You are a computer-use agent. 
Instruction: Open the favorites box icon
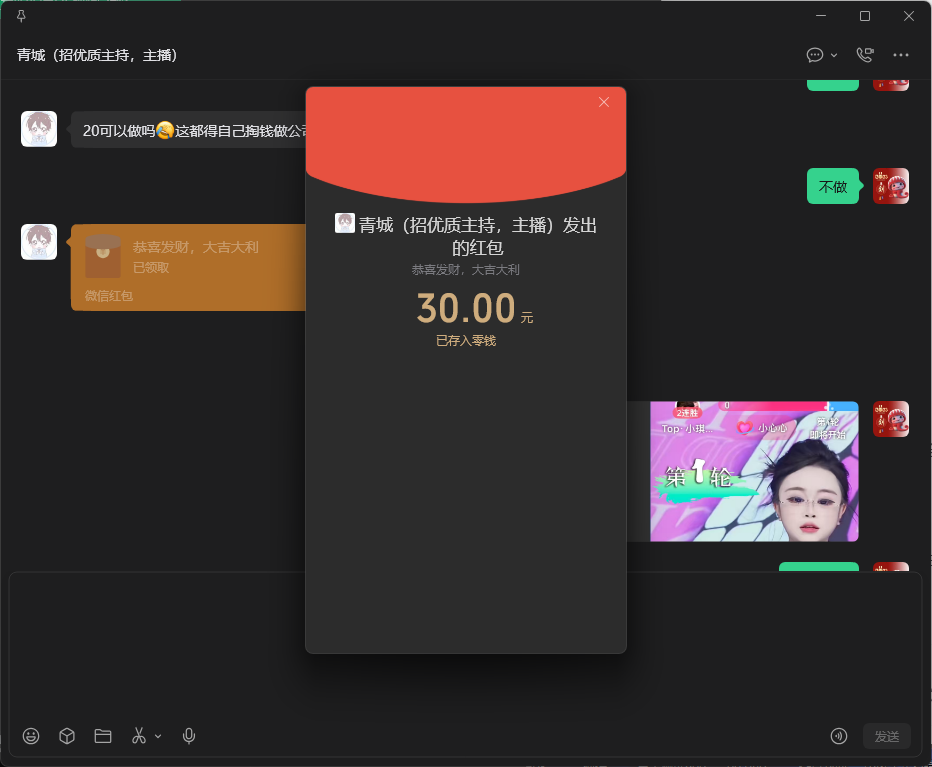pyautogui.click(x=67, y=736)
